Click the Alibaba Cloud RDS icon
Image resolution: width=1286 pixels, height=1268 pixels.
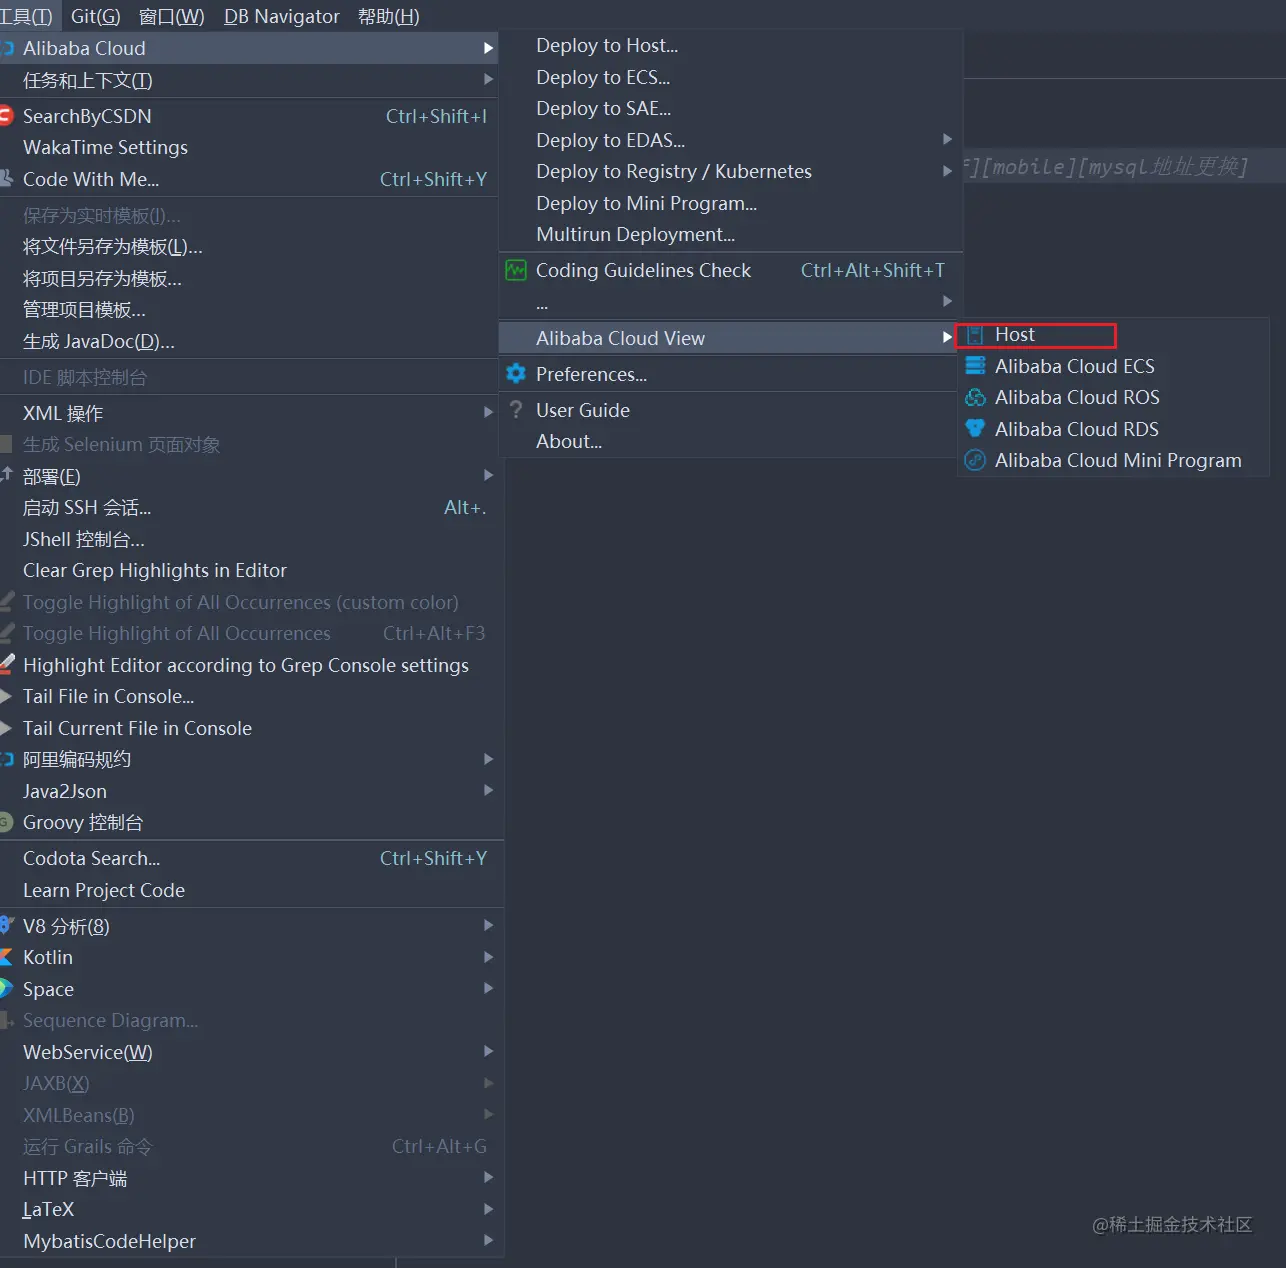point(975,429)
